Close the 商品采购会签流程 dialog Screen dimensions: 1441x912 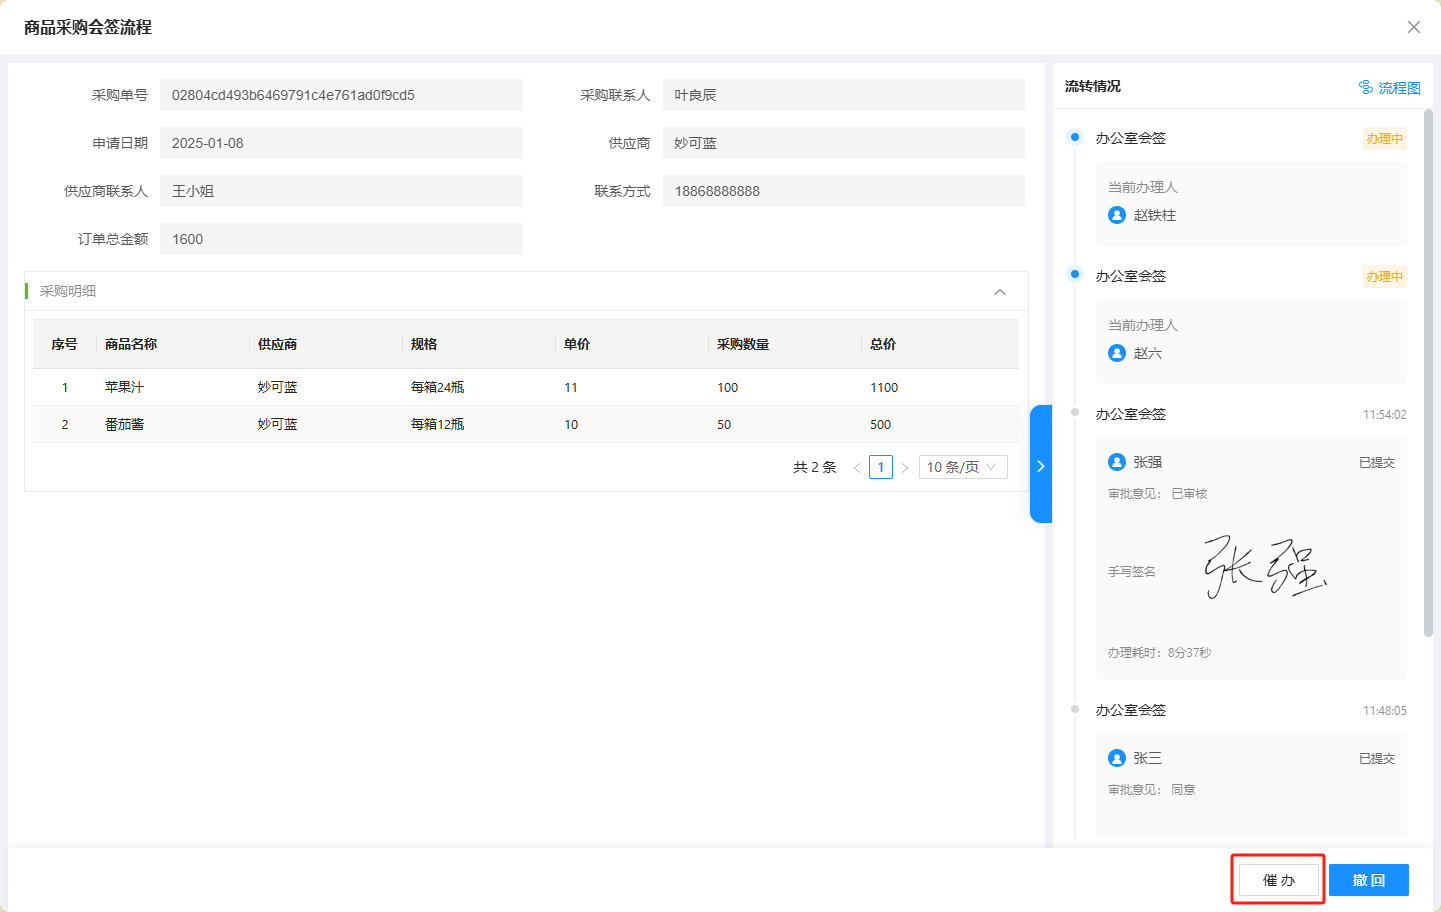coord(1413,27)
